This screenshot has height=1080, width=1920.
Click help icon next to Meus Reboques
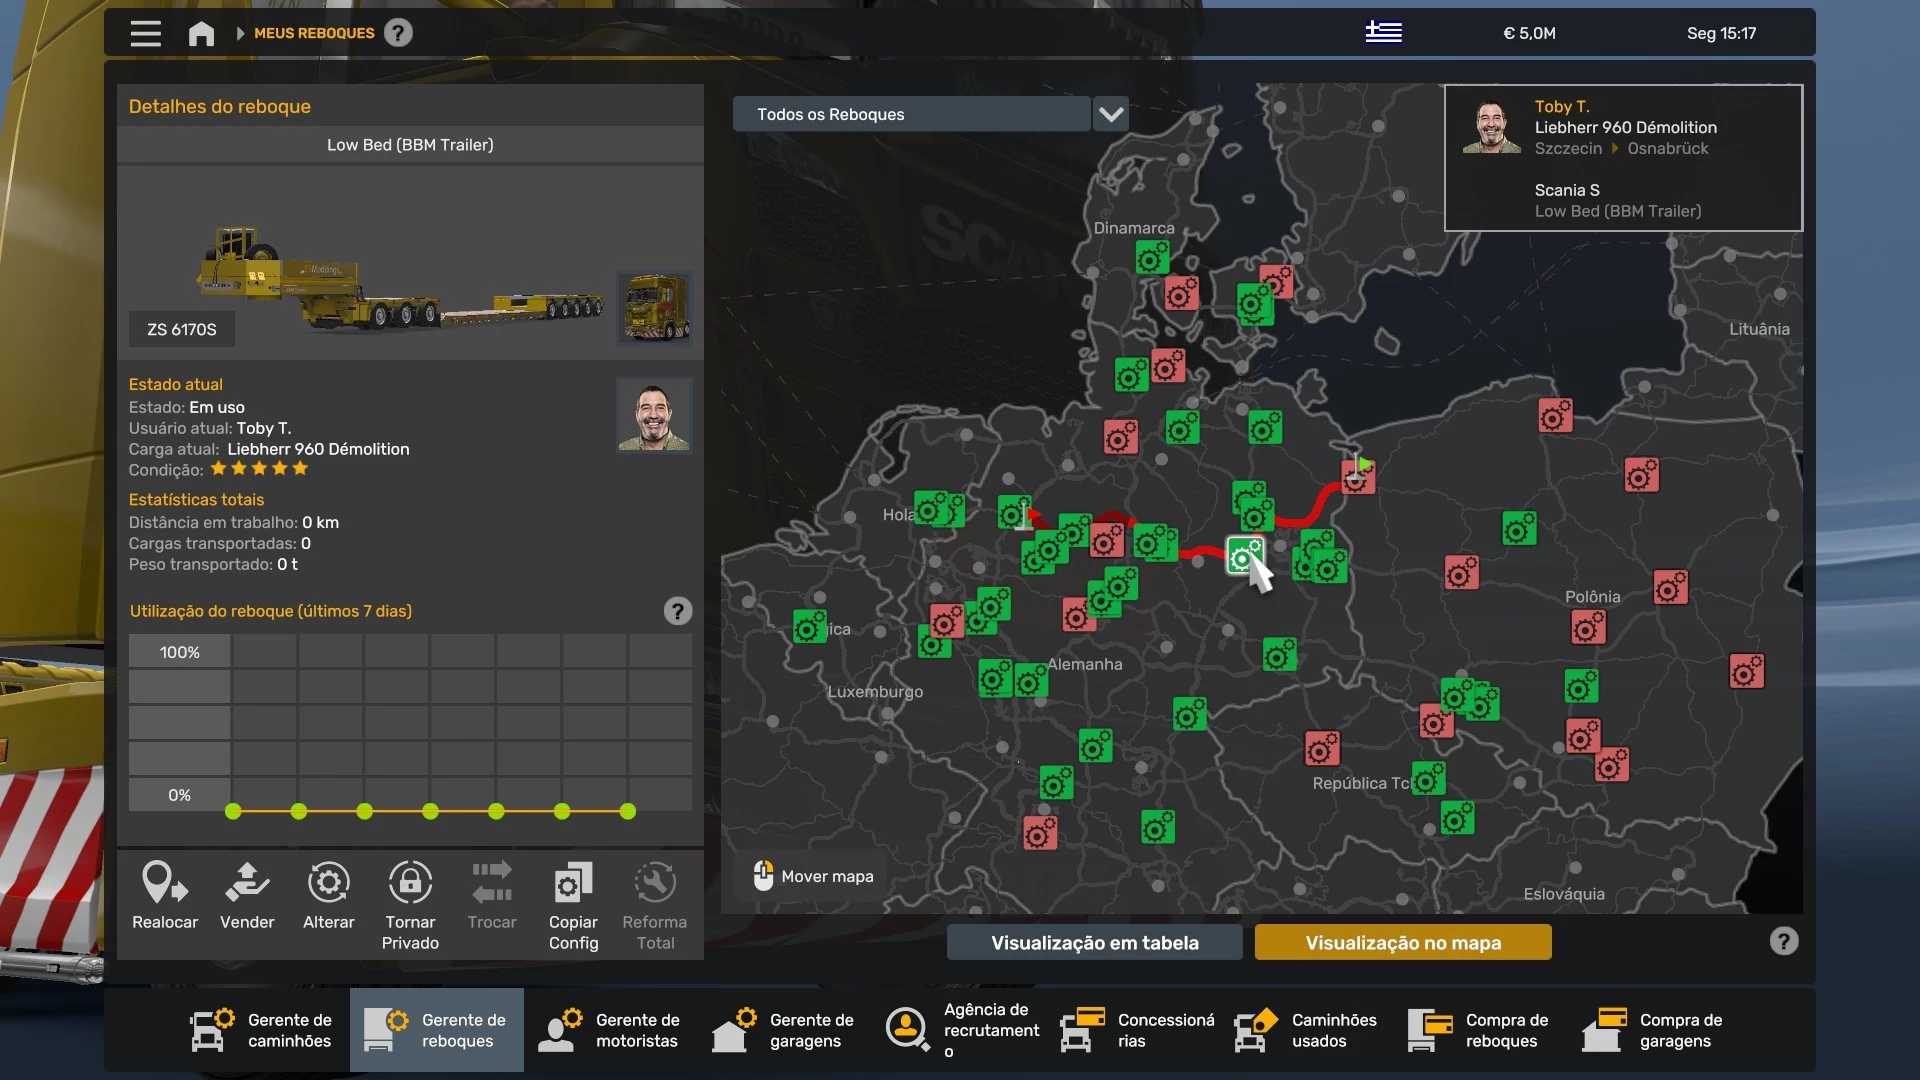[398, 33]
